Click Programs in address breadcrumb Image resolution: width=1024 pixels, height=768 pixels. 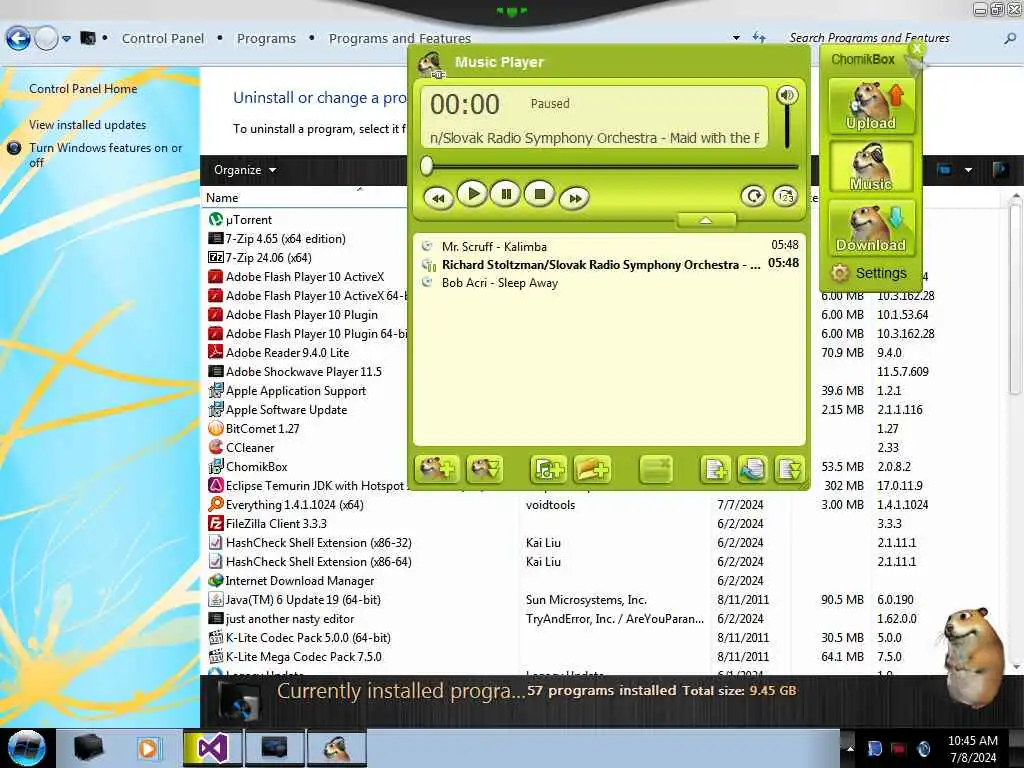[x=266, y=39]
